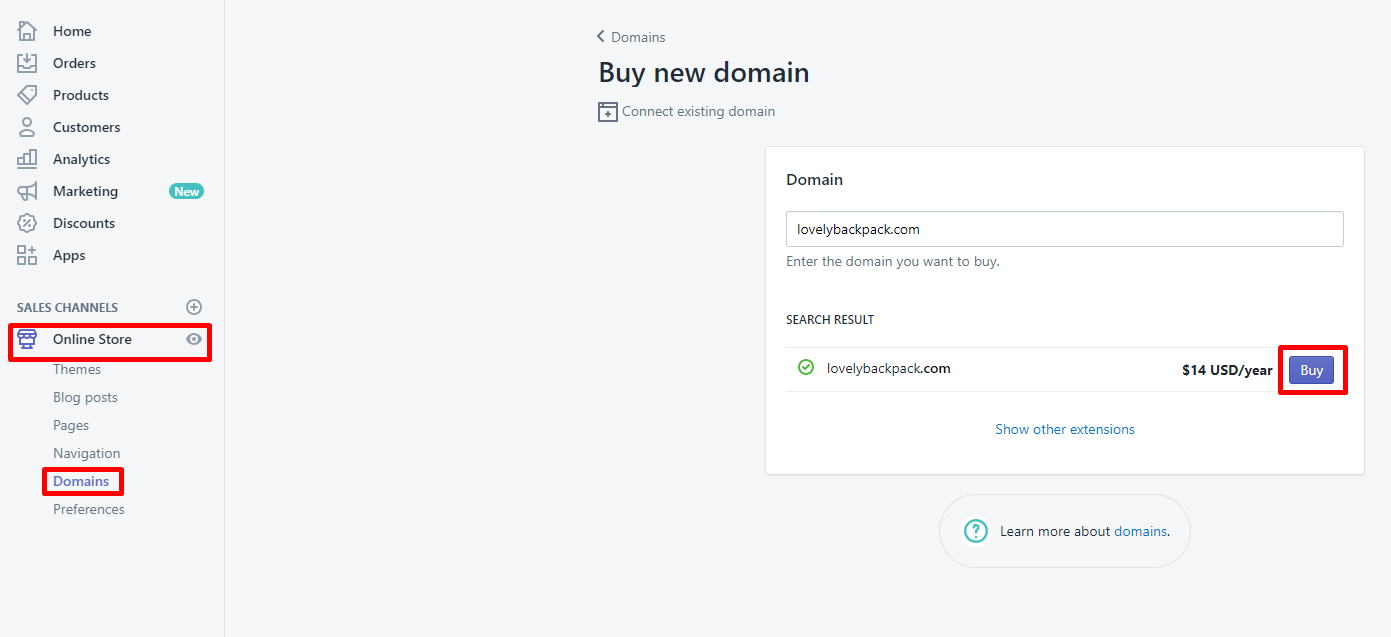
Task: Click the Home house icon in sidebar
Action: tap(27, 31)
